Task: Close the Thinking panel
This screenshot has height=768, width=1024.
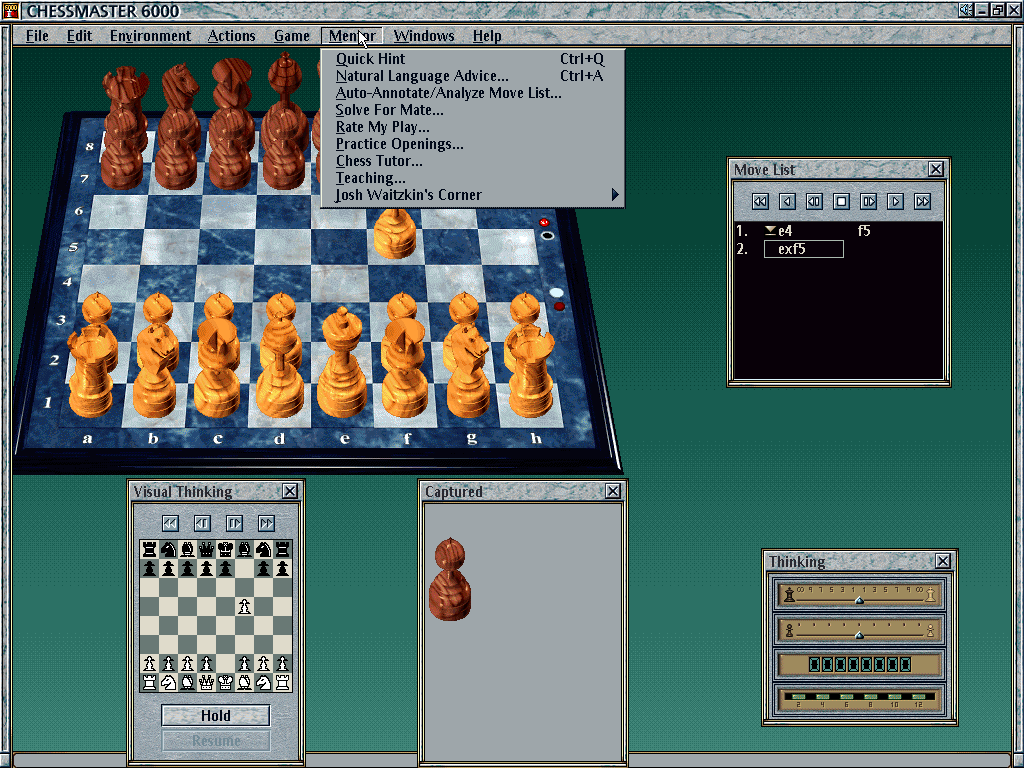Action: coord(943,561)
